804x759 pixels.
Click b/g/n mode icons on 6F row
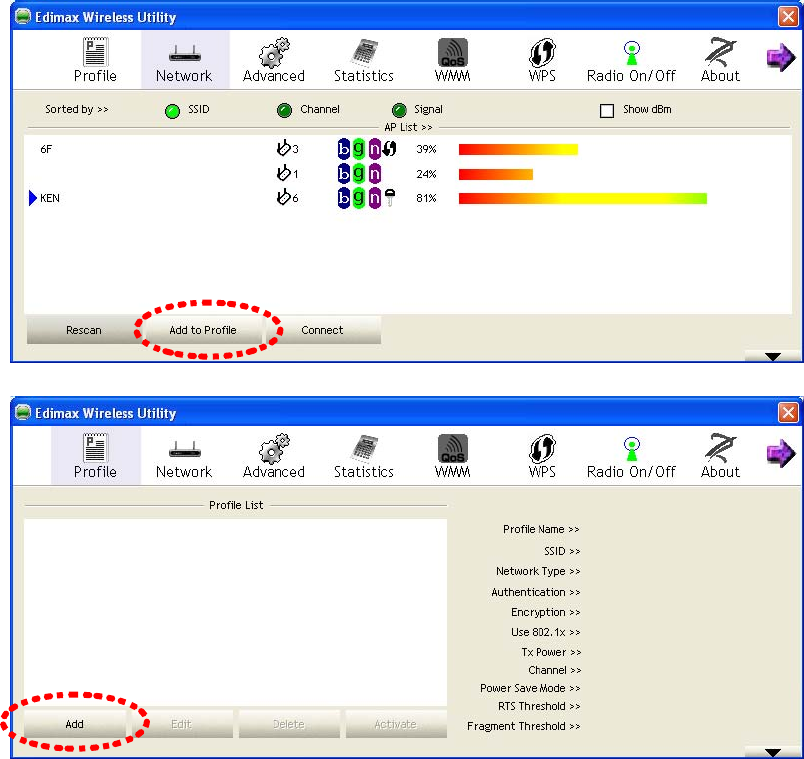(359, 149)
